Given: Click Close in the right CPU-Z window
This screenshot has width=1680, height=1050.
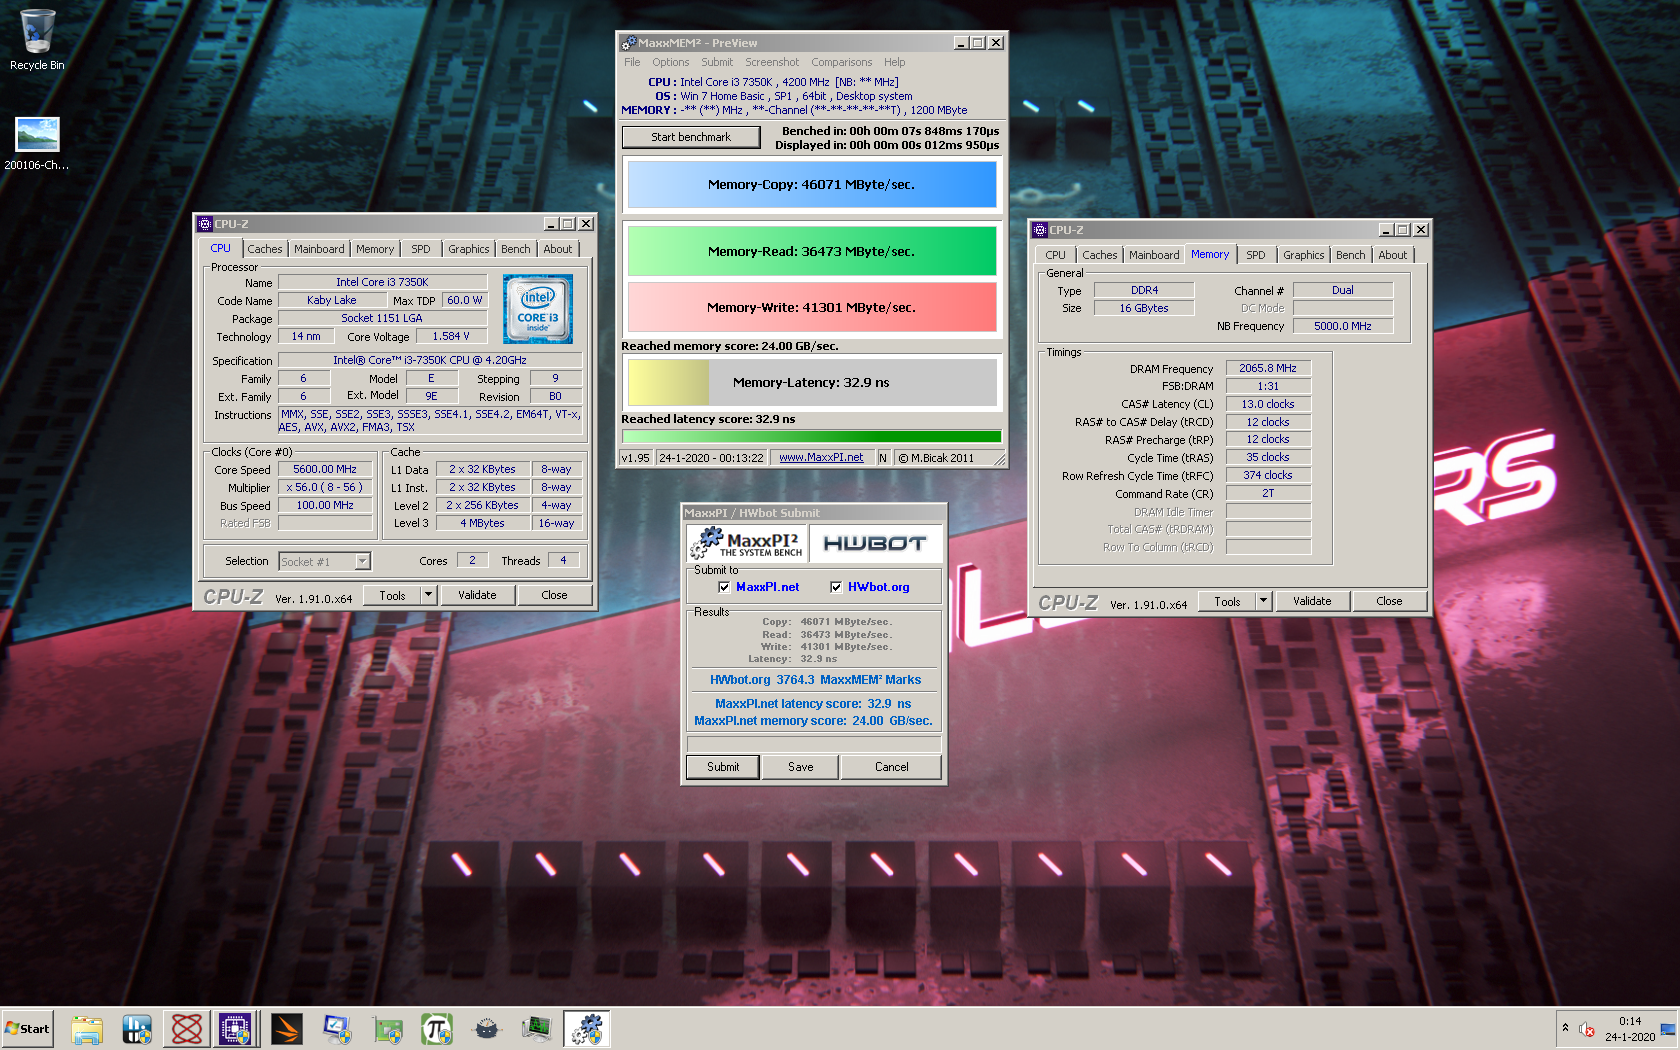Looking at the screenshot, I should pyautogui.click(x=1389, y=601).
